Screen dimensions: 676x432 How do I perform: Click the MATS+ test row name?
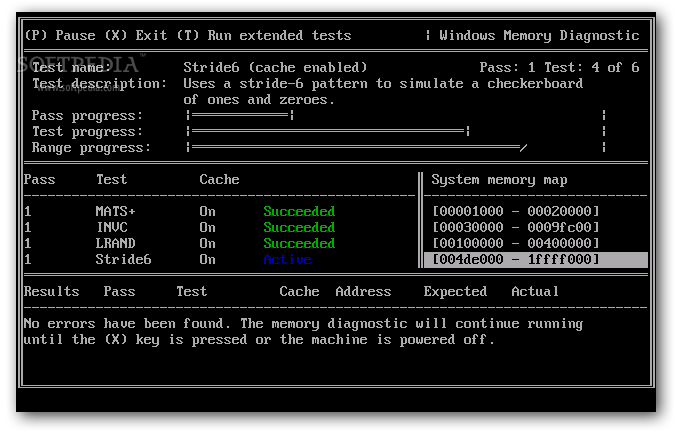pyautogui.click(x=115, y=211)
